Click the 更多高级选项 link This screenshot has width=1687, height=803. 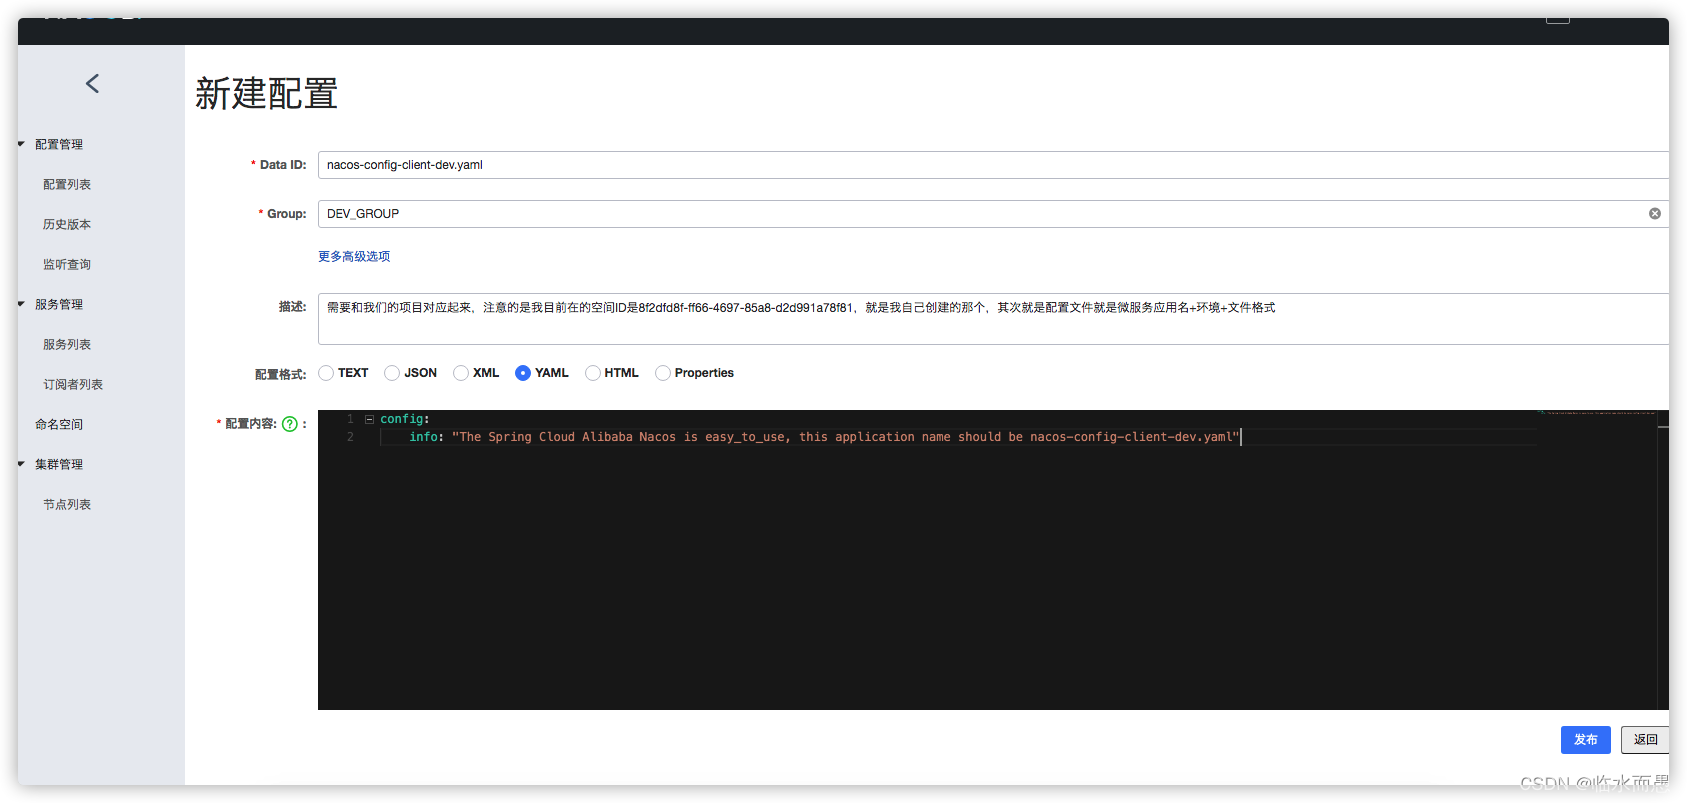click(x=354, y=256)
